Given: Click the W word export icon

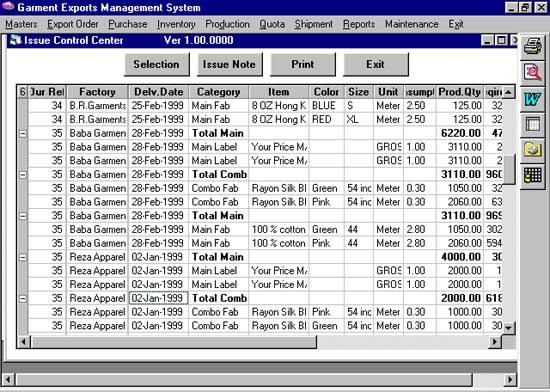Looking at the screenshot, I should (532, 99).
